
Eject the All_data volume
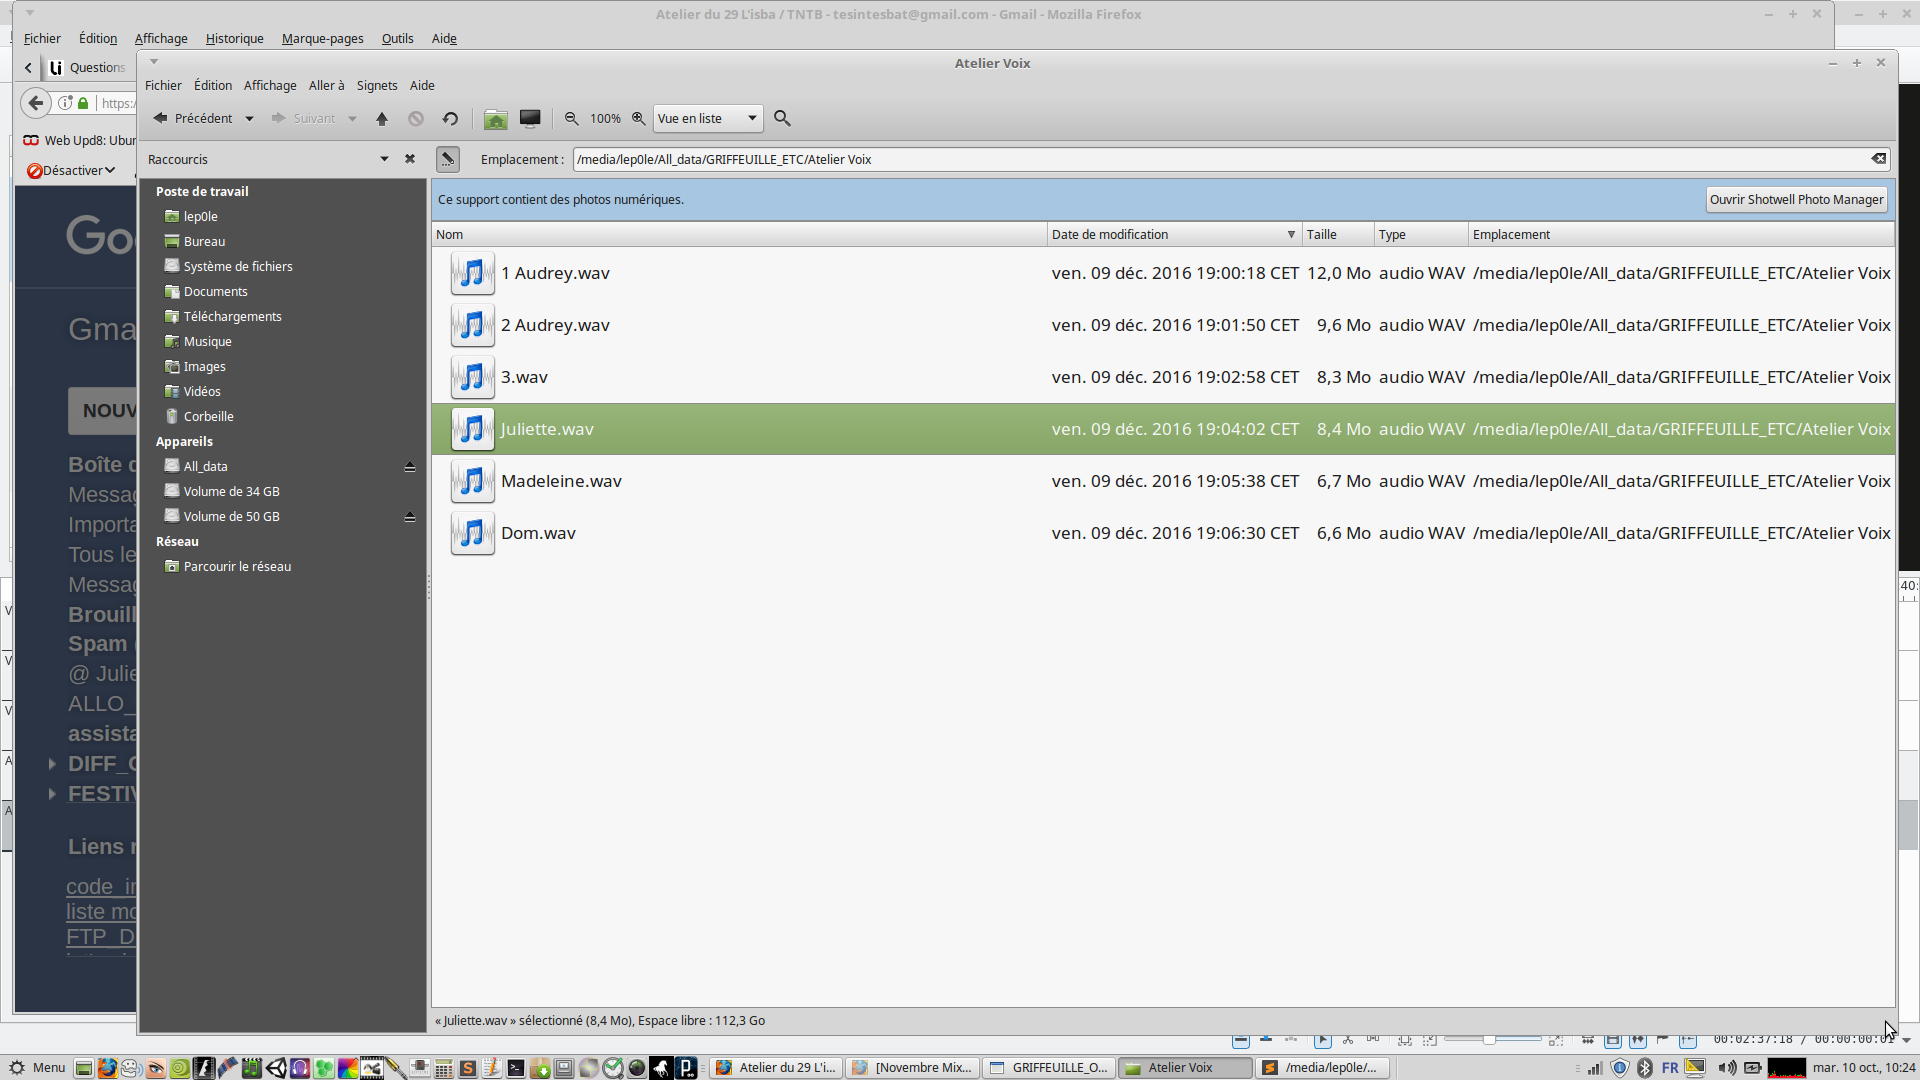coord(410,467)
